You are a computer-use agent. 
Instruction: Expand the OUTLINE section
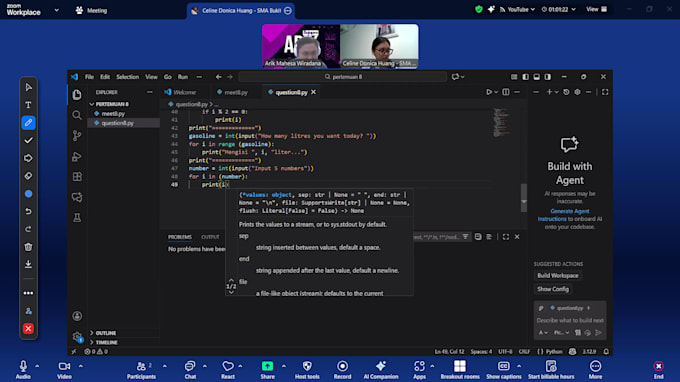[x=105, y=333]
